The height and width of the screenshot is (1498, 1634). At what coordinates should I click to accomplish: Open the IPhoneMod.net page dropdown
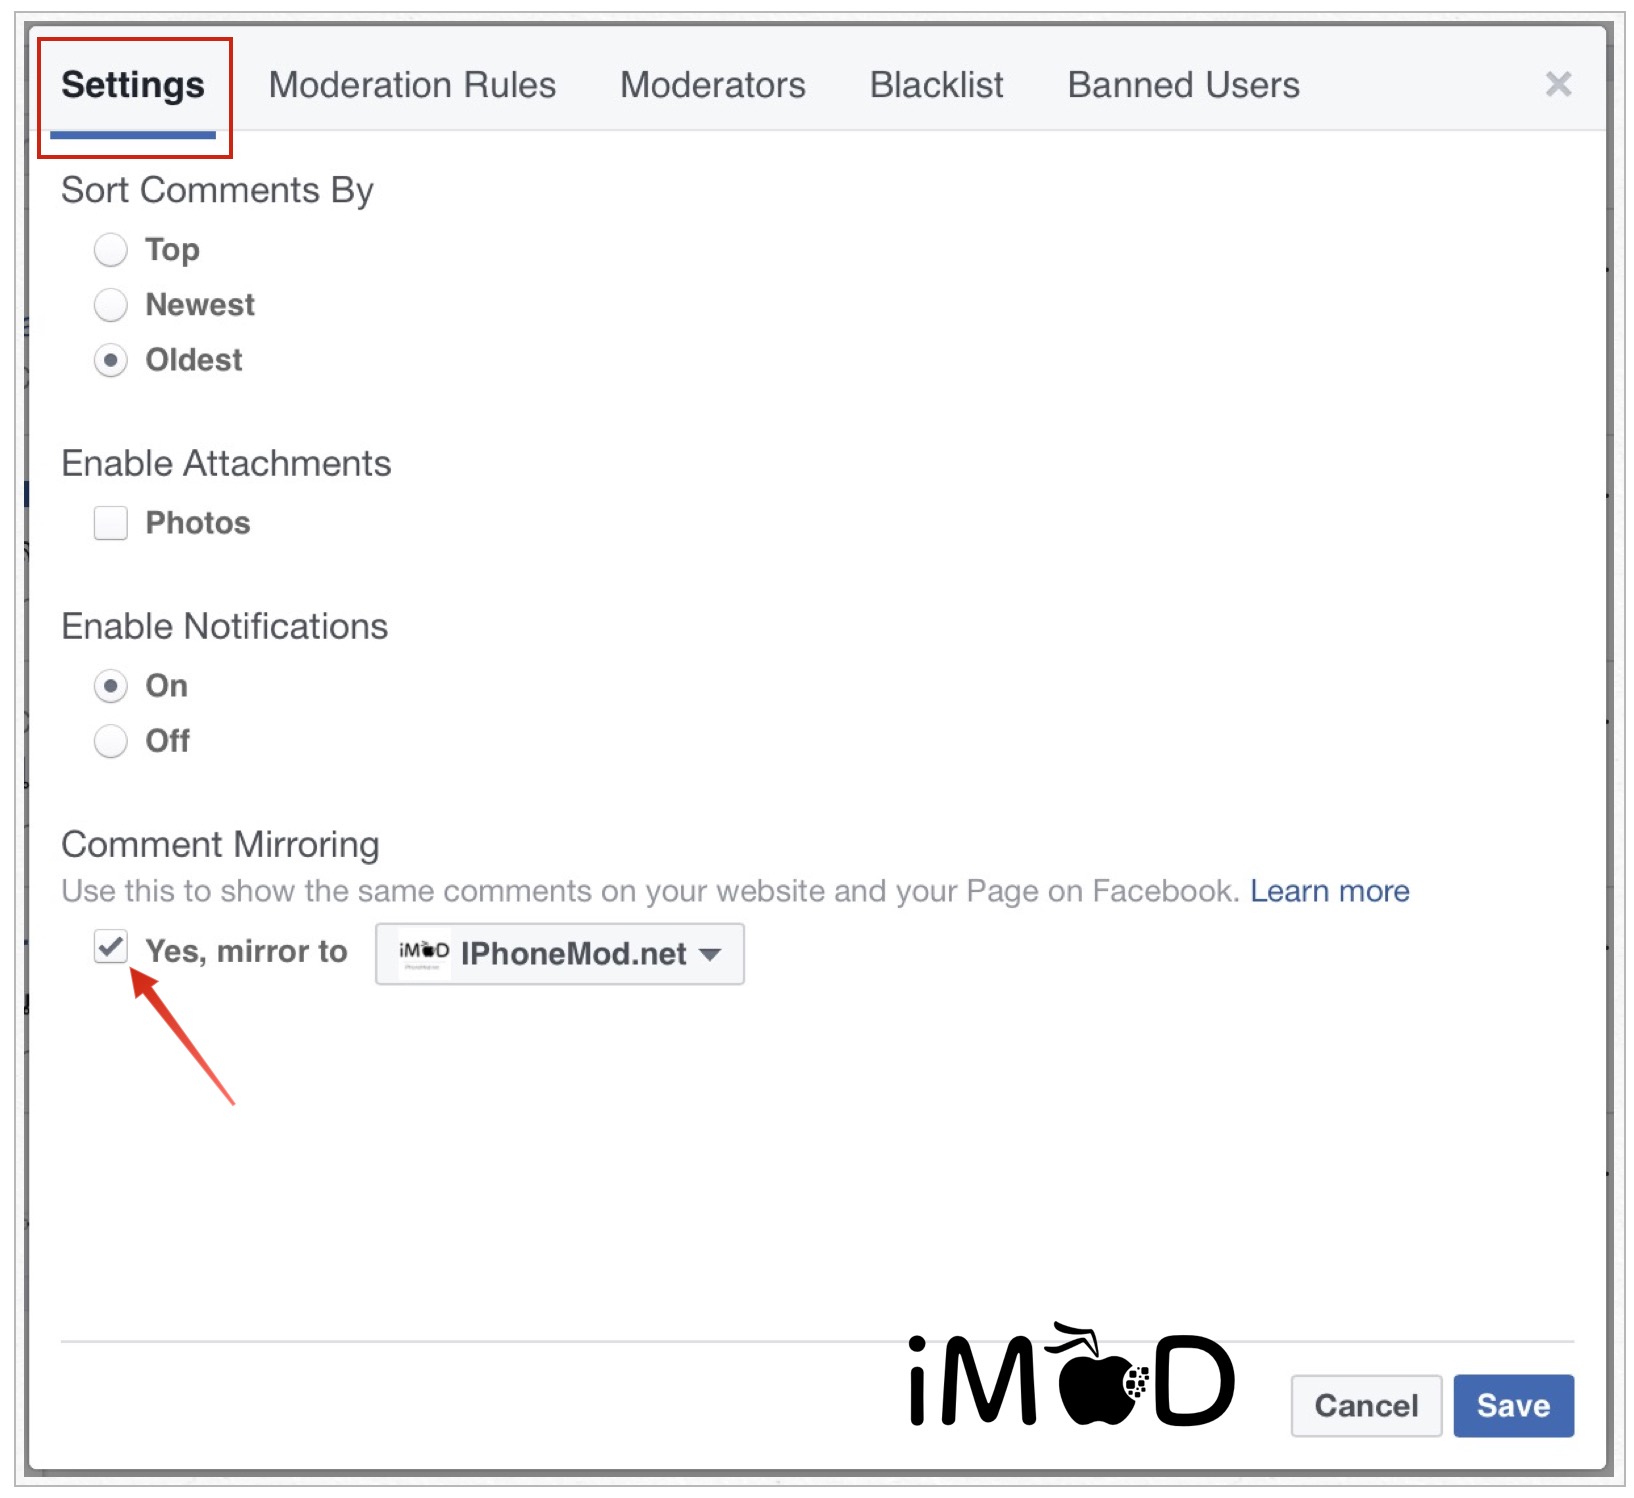(x=573, y=954)
